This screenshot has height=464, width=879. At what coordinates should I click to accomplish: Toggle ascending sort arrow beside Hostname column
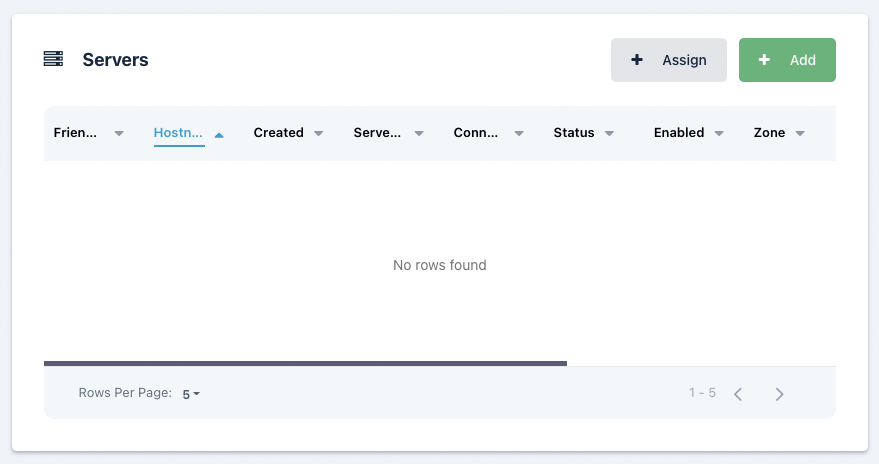(219, 133)
